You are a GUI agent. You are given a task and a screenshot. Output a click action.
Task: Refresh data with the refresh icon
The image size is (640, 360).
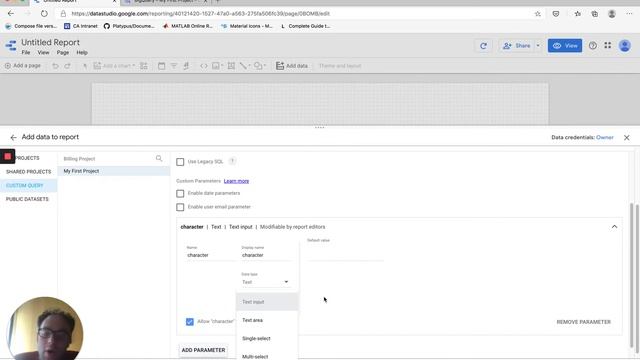click(483, 46)
